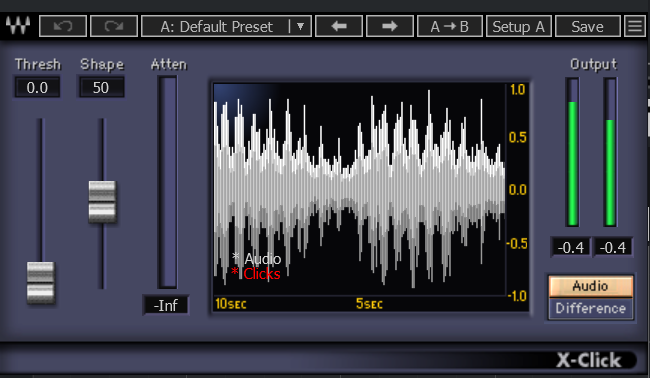Click the Thresh slider handle

pyautogui.click(x=41, y=282)
